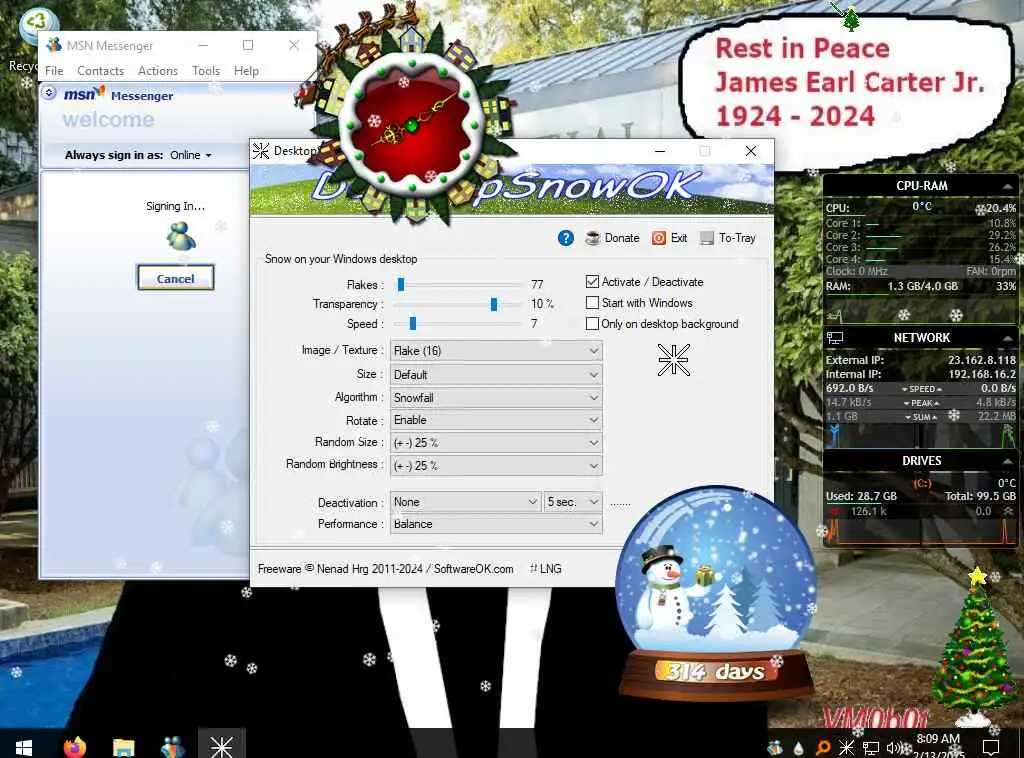
Task: Click the Speed slider handle
Action: (413, 323)
